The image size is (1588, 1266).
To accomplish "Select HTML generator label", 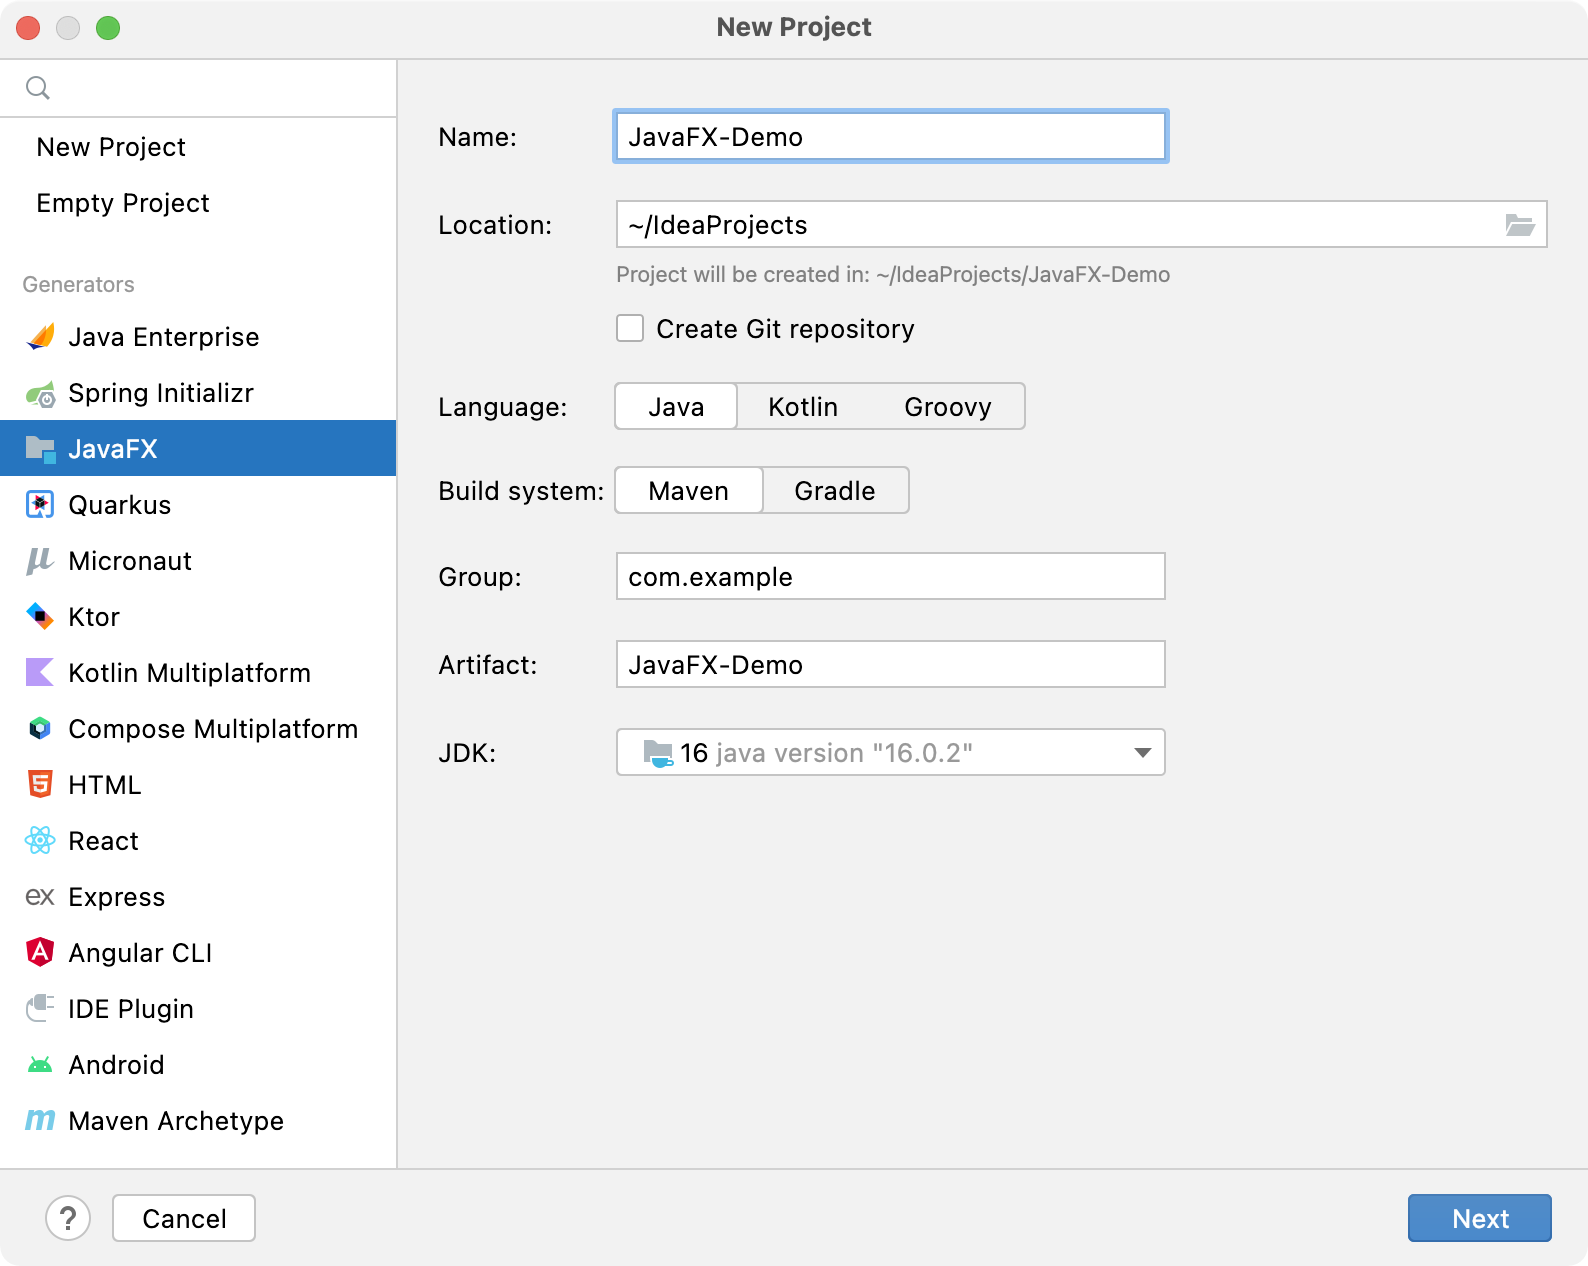I will (x=105, y=785).
